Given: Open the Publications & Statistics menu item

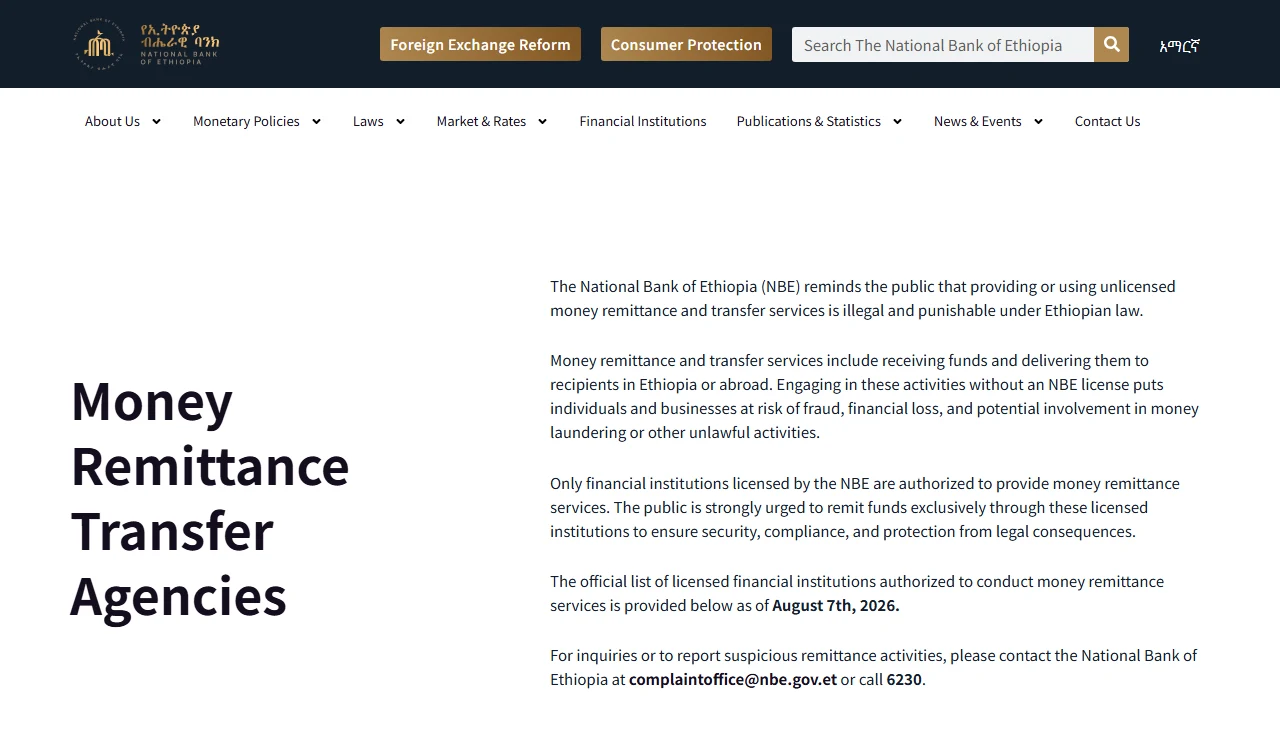Looking at the screenshot, I should click(809, 121).
